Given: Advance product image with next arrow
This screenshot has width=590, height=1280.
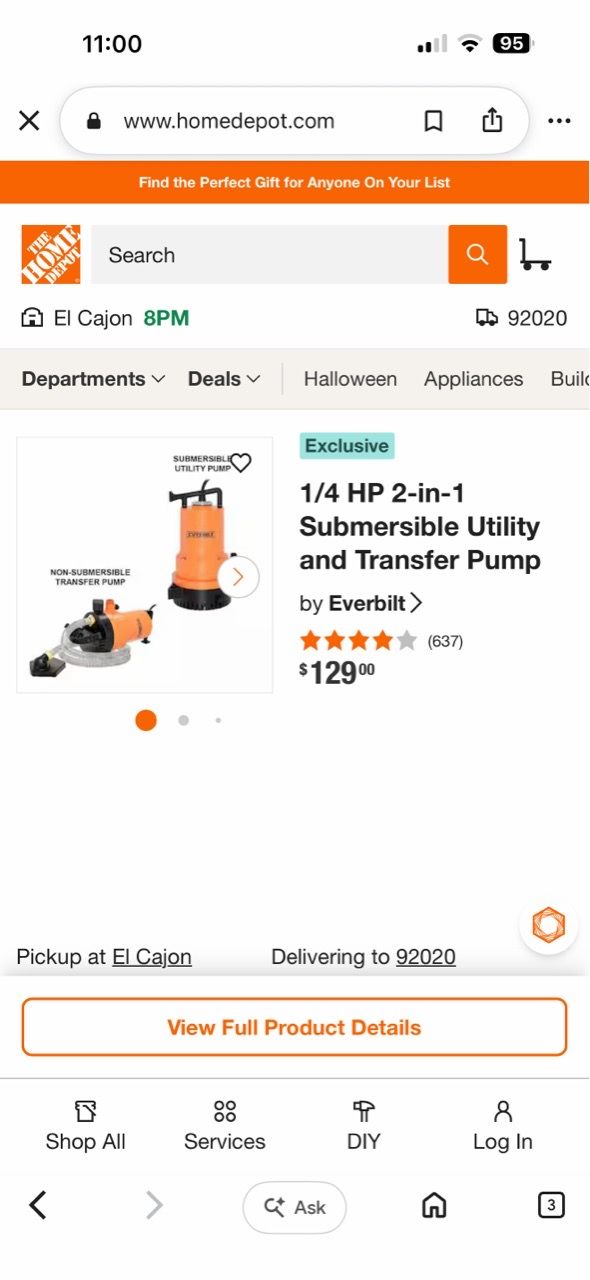Looking at the screenshot, I should click(237, 576).
